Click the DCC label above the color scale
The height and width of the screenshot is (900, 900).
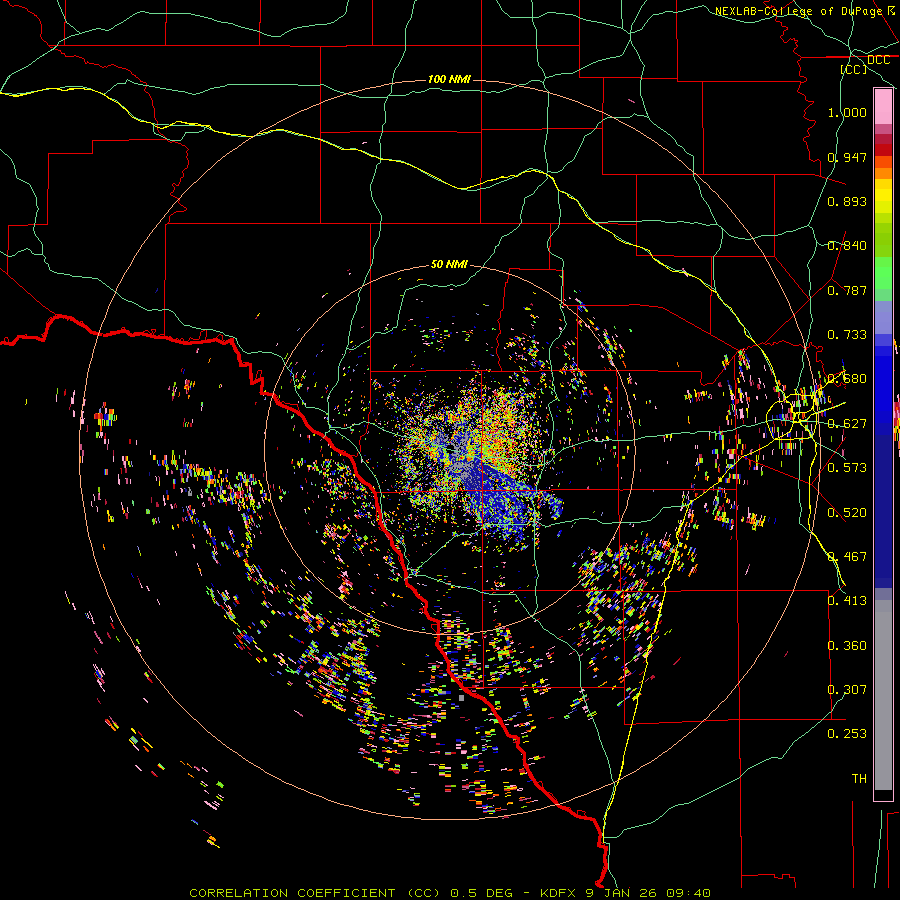coord(878,60)
